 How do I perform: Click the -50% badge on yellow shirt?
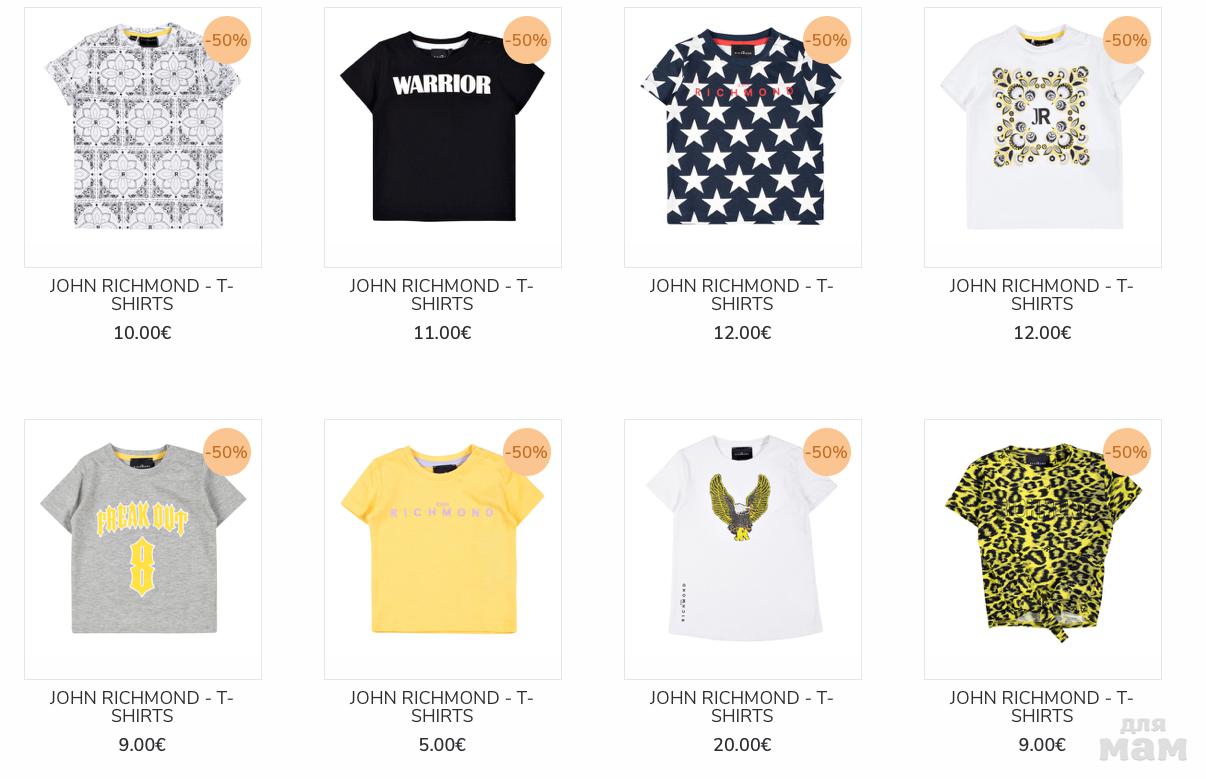pos(527,452)
